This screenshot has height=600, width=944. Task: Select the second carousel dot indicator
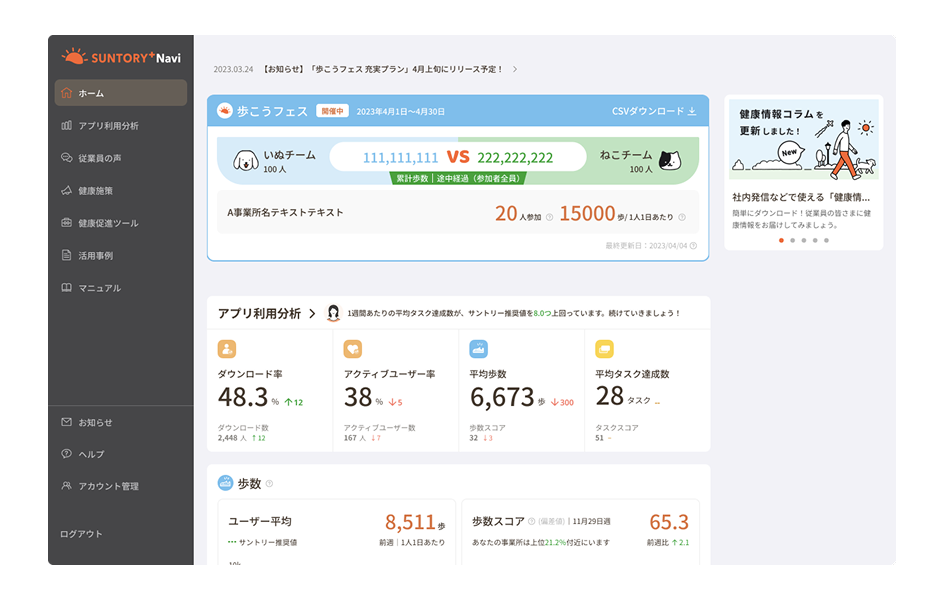(x=792, y=240)
